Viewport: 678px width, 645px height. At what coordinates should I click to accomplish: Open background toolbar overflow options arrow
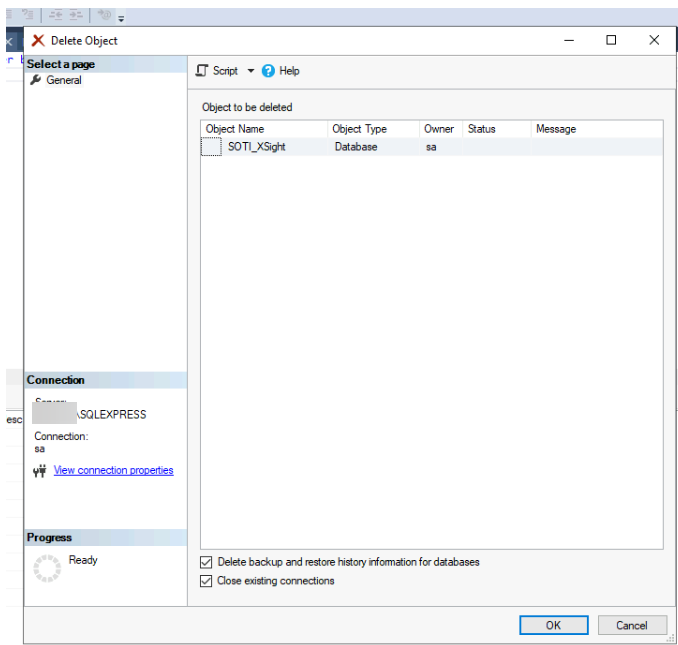tap(122, 19)
